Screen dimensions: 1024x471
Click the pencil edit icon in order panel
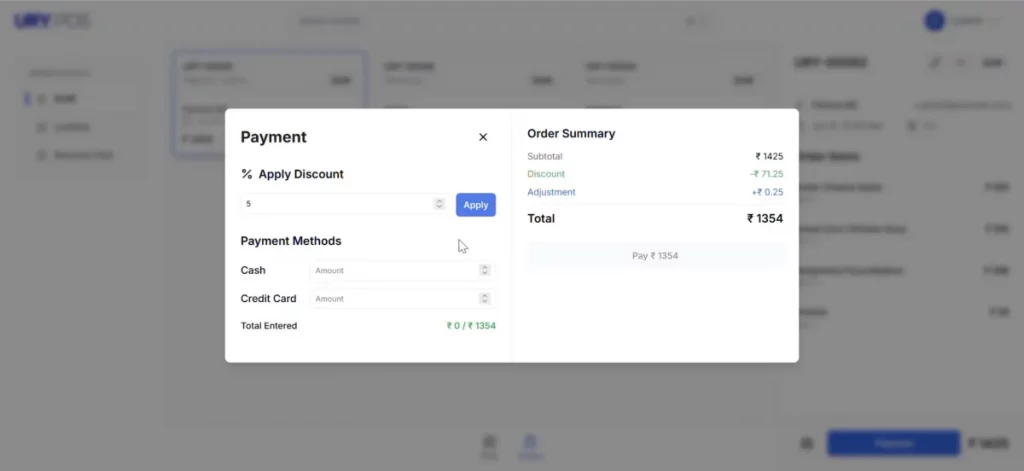point(935,63)
